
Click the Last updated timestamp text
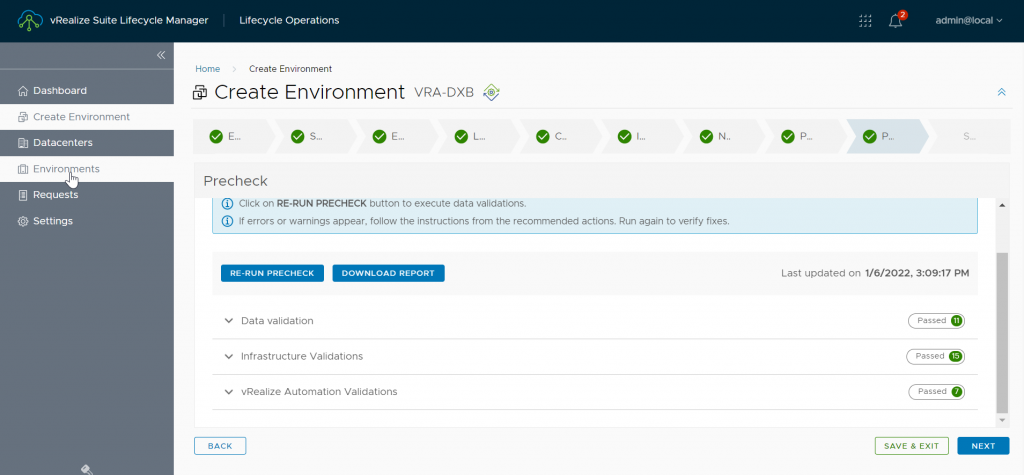(x=875, y=273)
